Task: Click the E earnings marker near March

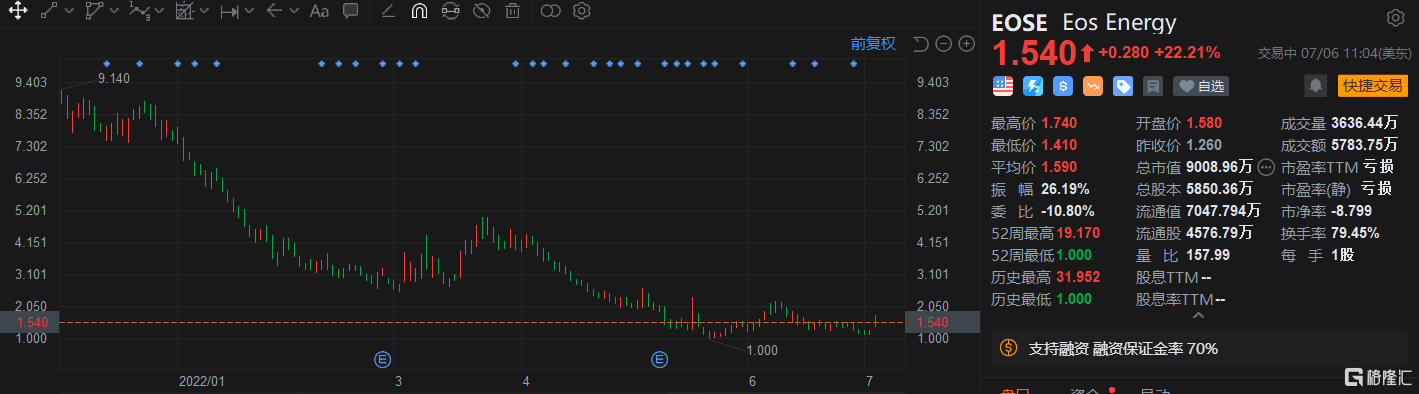Action: [381, 359]
